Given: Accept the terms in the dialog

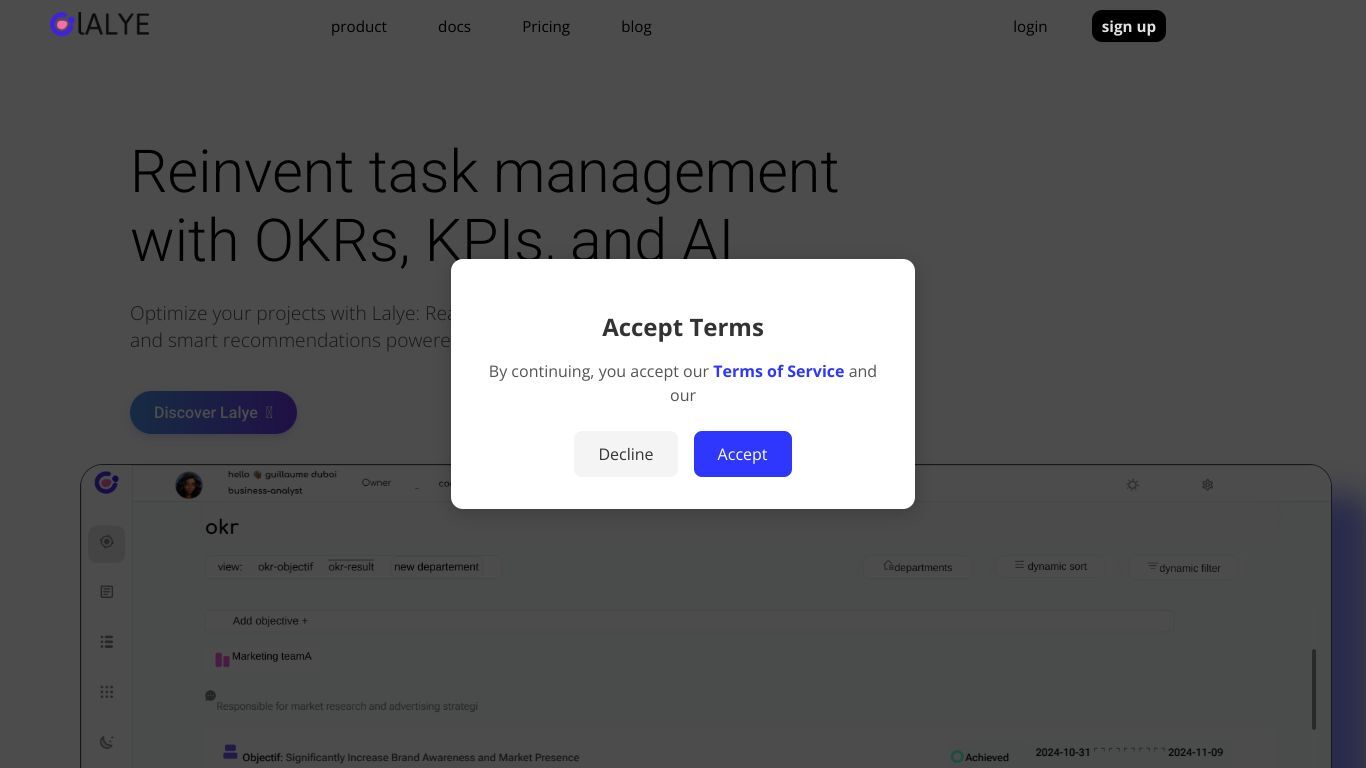Looking at the screenshot, I should (743, 454).
